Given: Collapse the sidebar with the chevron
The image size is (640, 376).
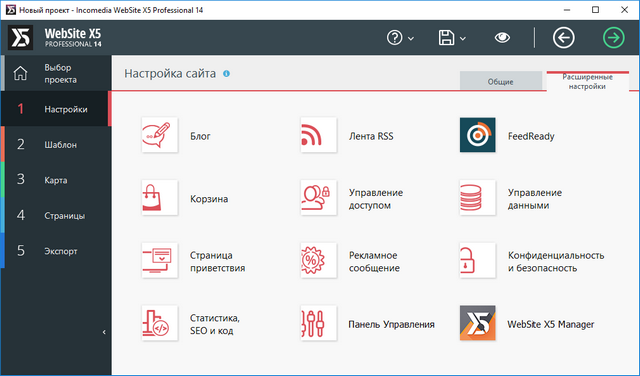Looking at the screenshot, I should click(x=104, y=332).
